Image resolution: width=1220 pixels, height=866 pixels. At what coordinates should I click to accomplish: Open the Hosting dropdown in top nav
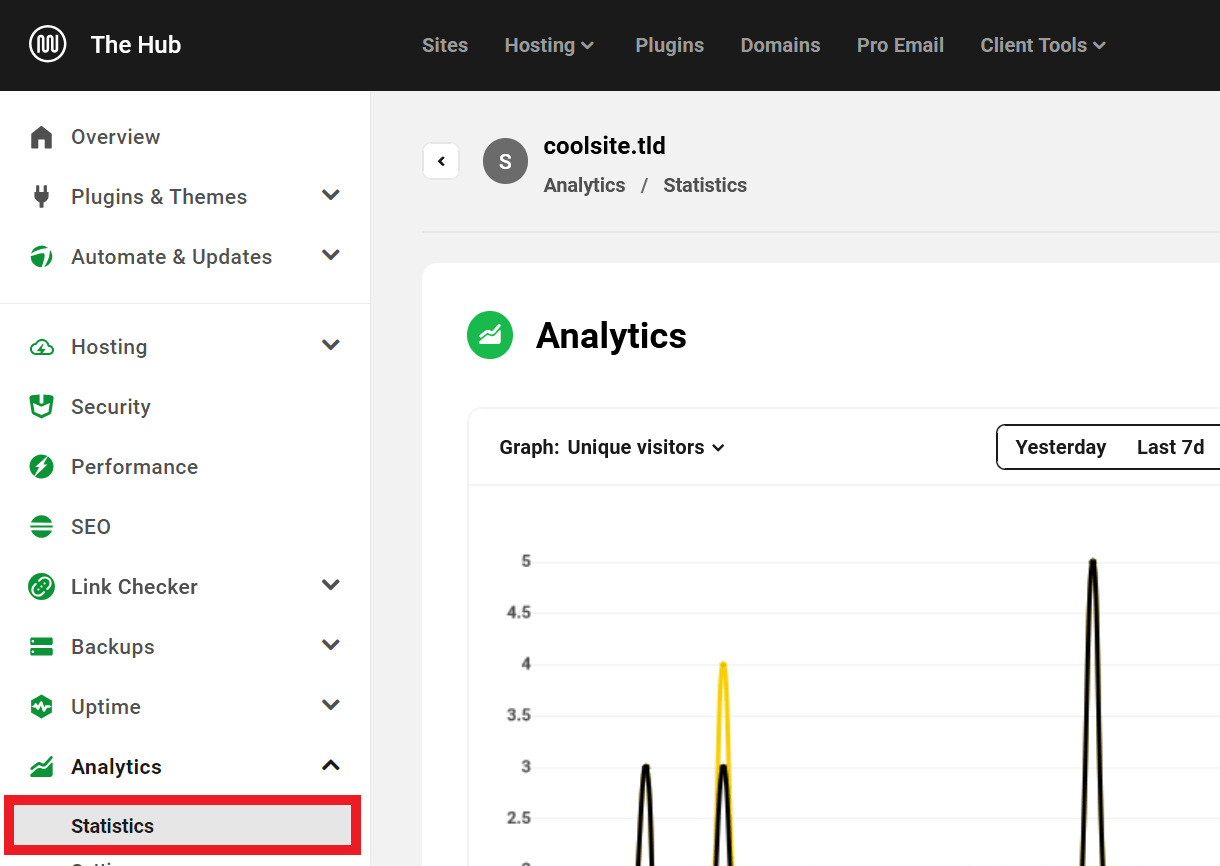(x=550, y=45)
